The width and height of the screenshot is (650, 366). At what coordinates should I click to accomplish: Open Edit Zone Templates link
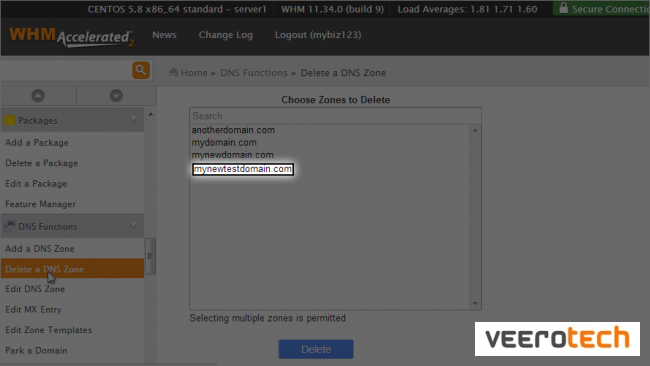49,330
